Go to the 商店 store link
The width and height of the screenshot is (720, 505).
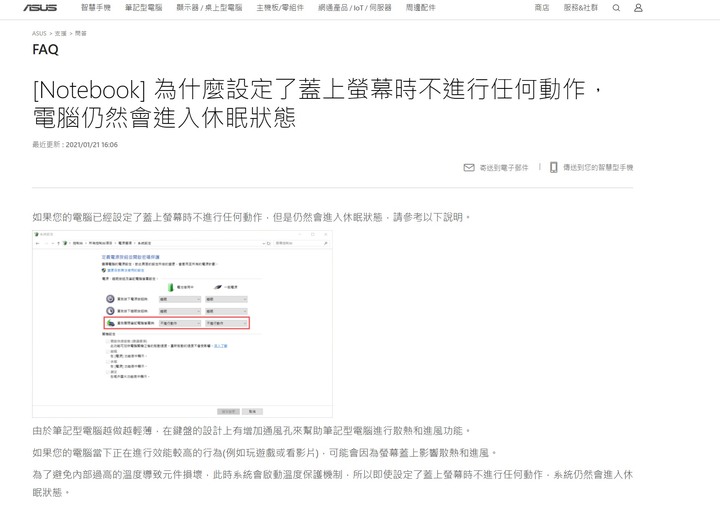542,8
